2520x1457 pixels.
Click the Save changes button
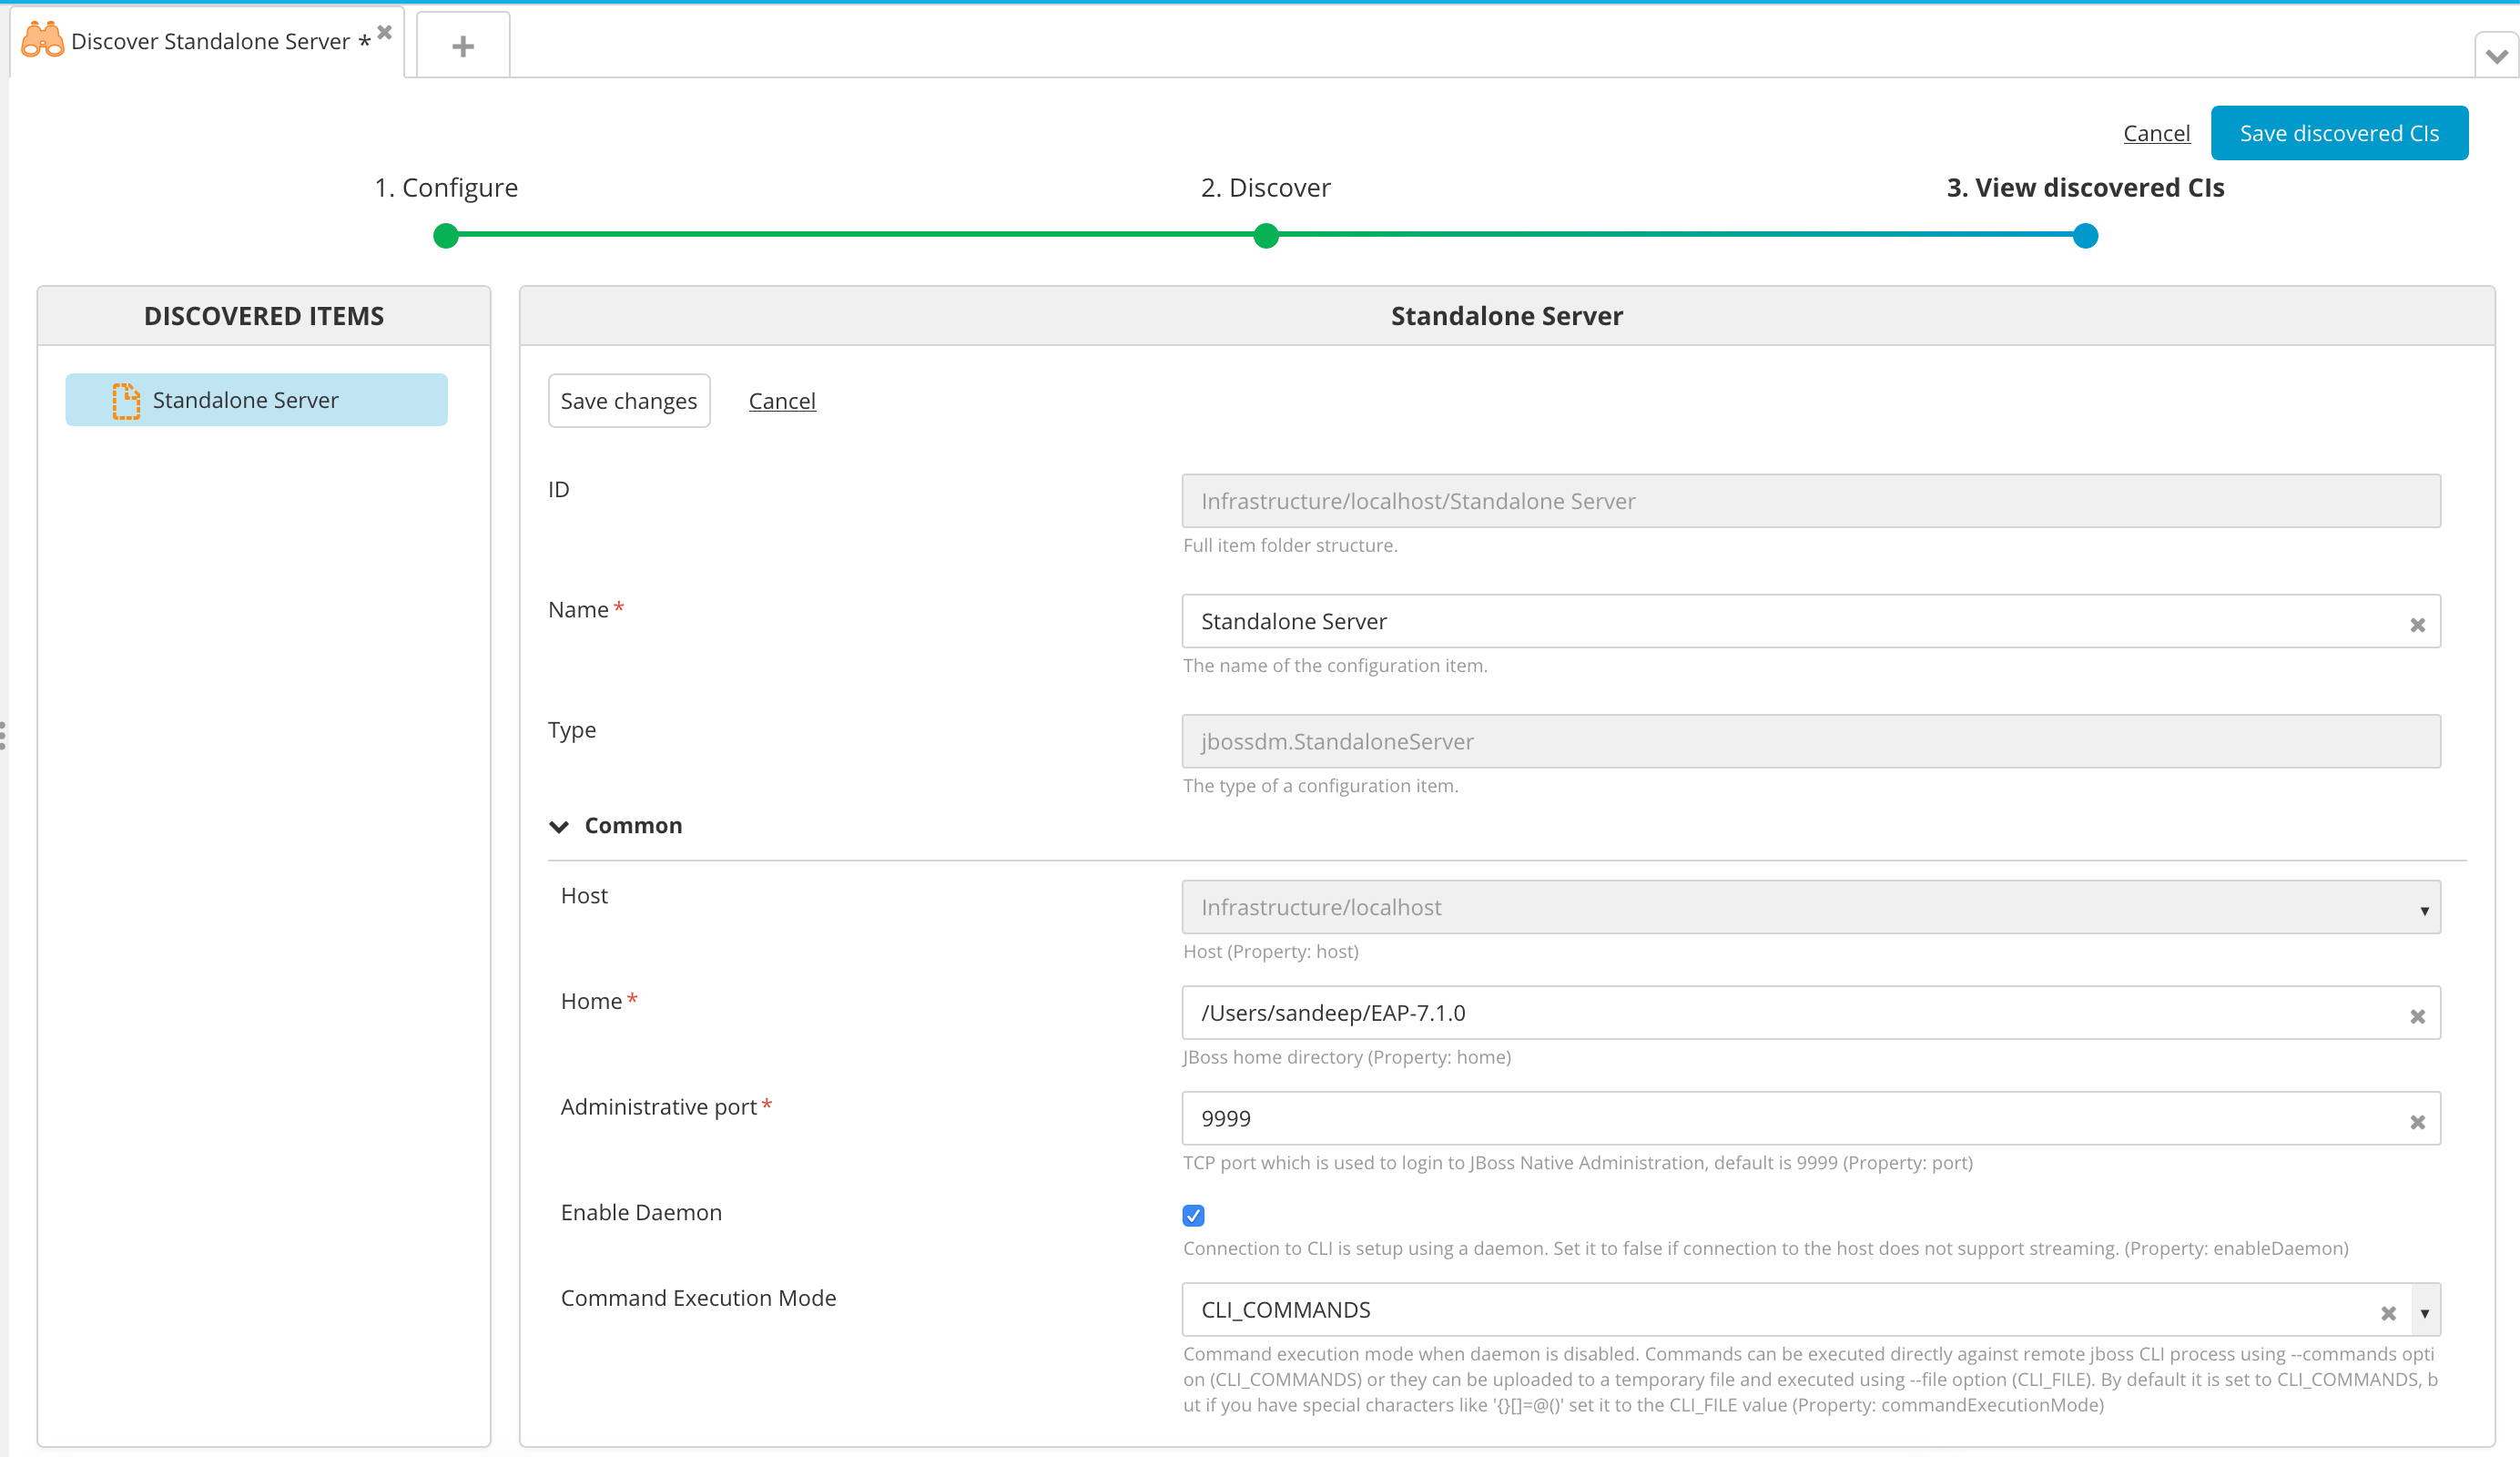pos(629,401)
